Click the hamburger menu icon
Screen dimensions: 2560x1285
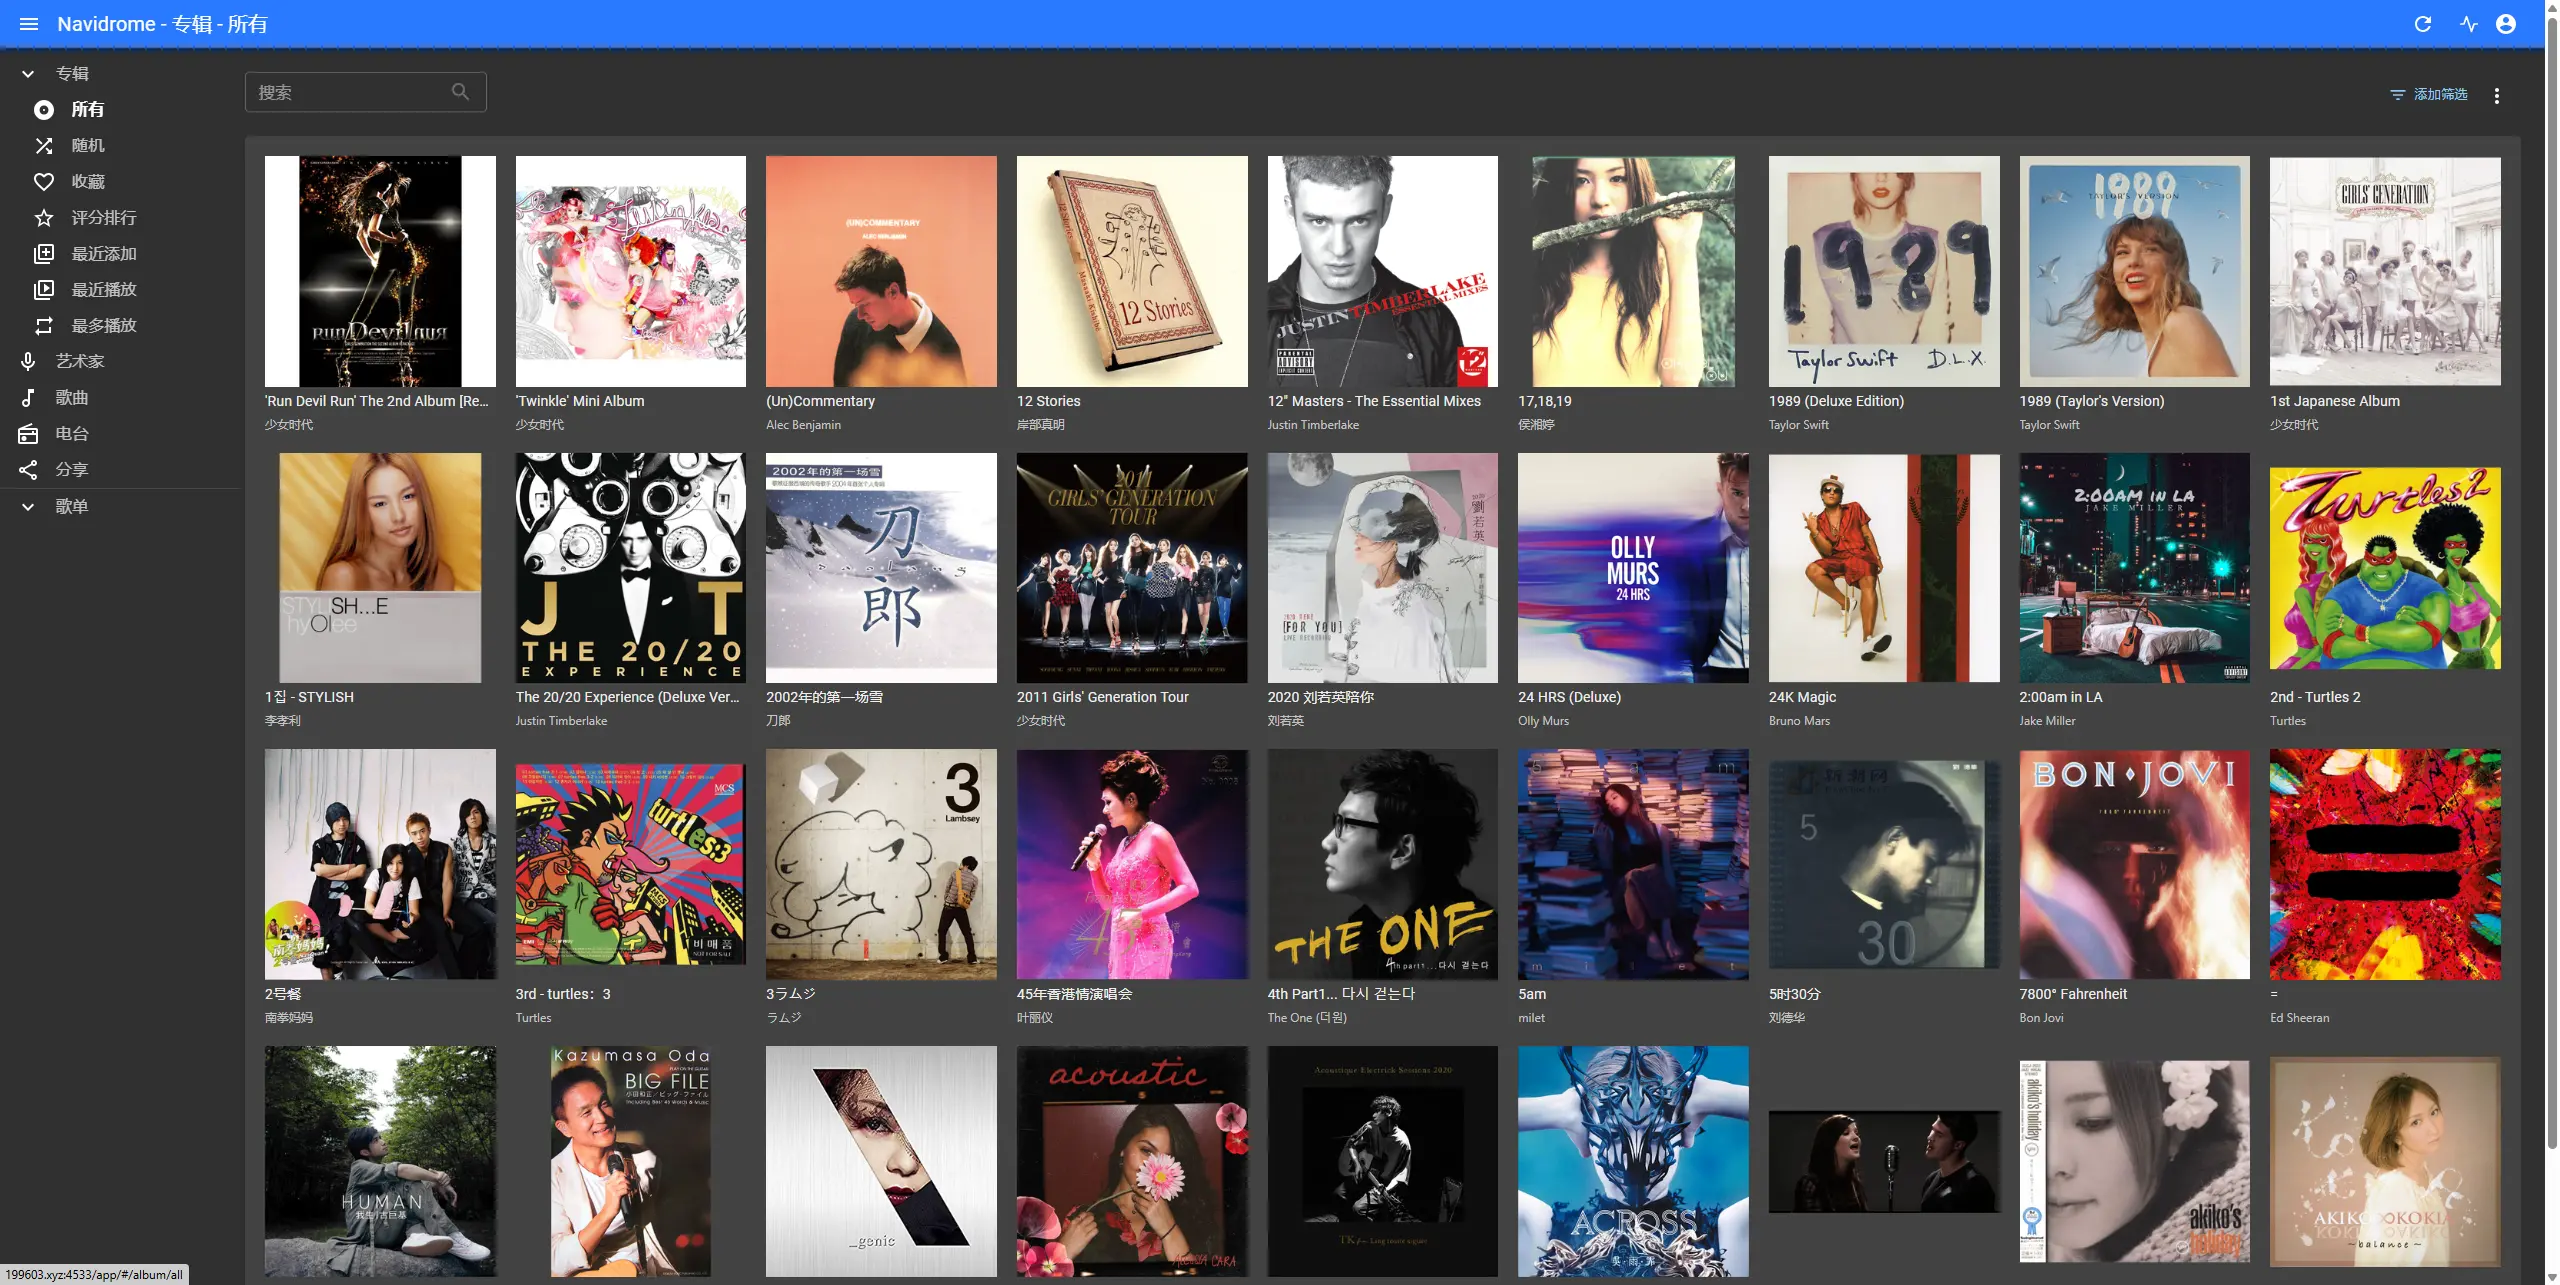coord(29,24)
